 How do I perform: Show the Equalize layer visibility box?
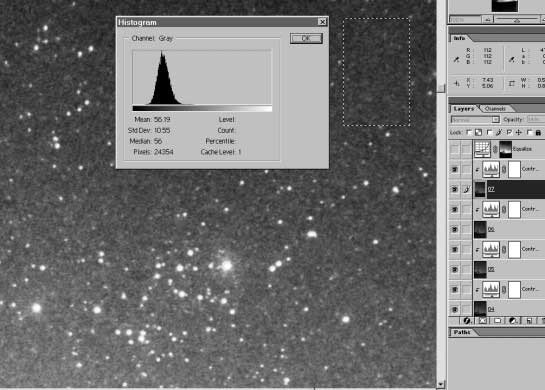[455, 149]
